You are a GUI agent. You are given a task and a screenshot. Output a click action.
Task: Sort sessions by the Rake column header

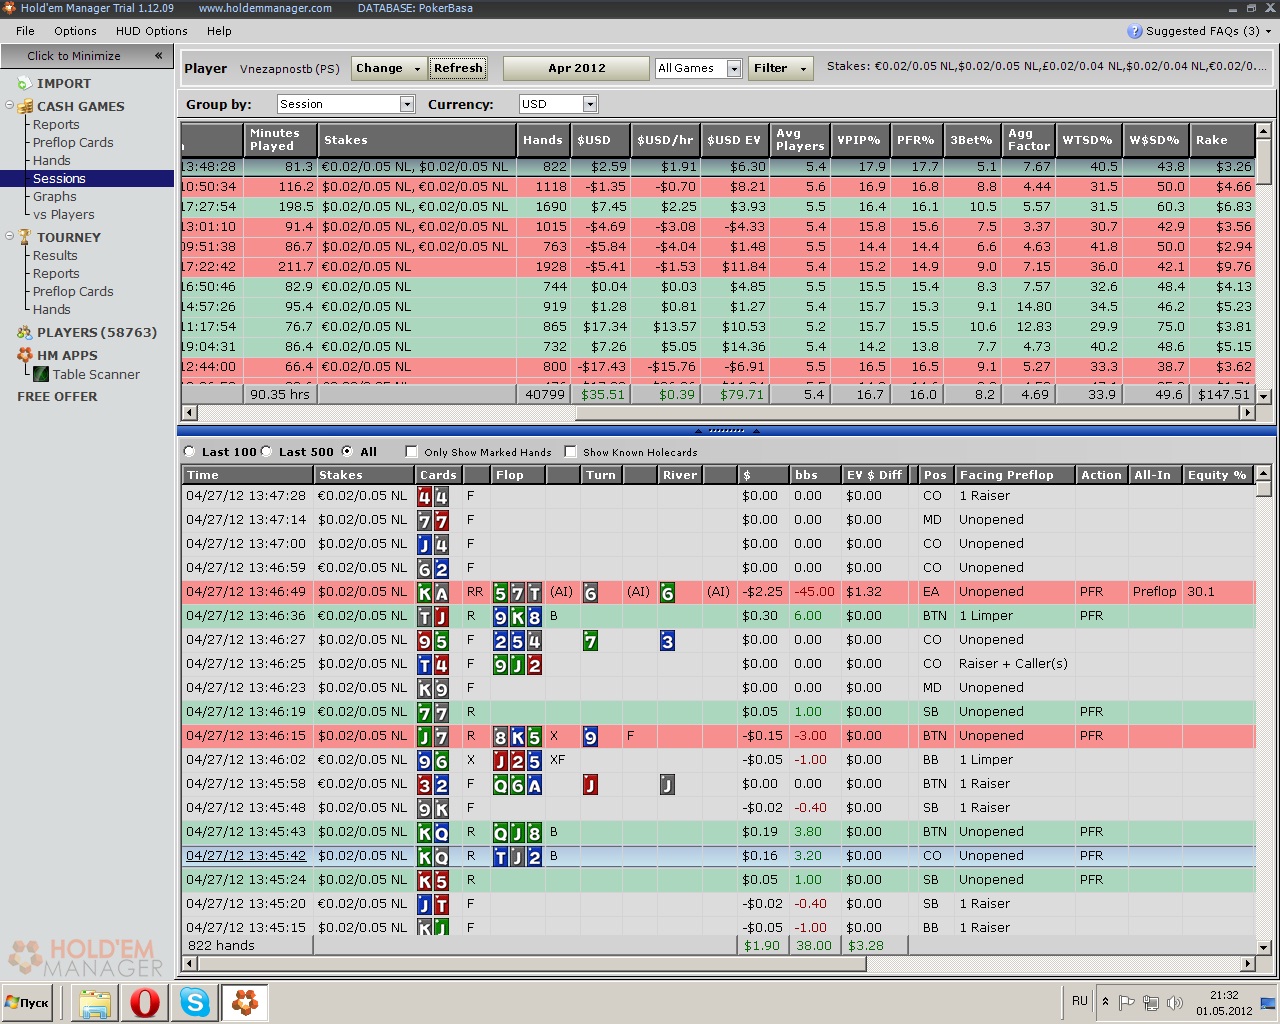point(1222,140)
